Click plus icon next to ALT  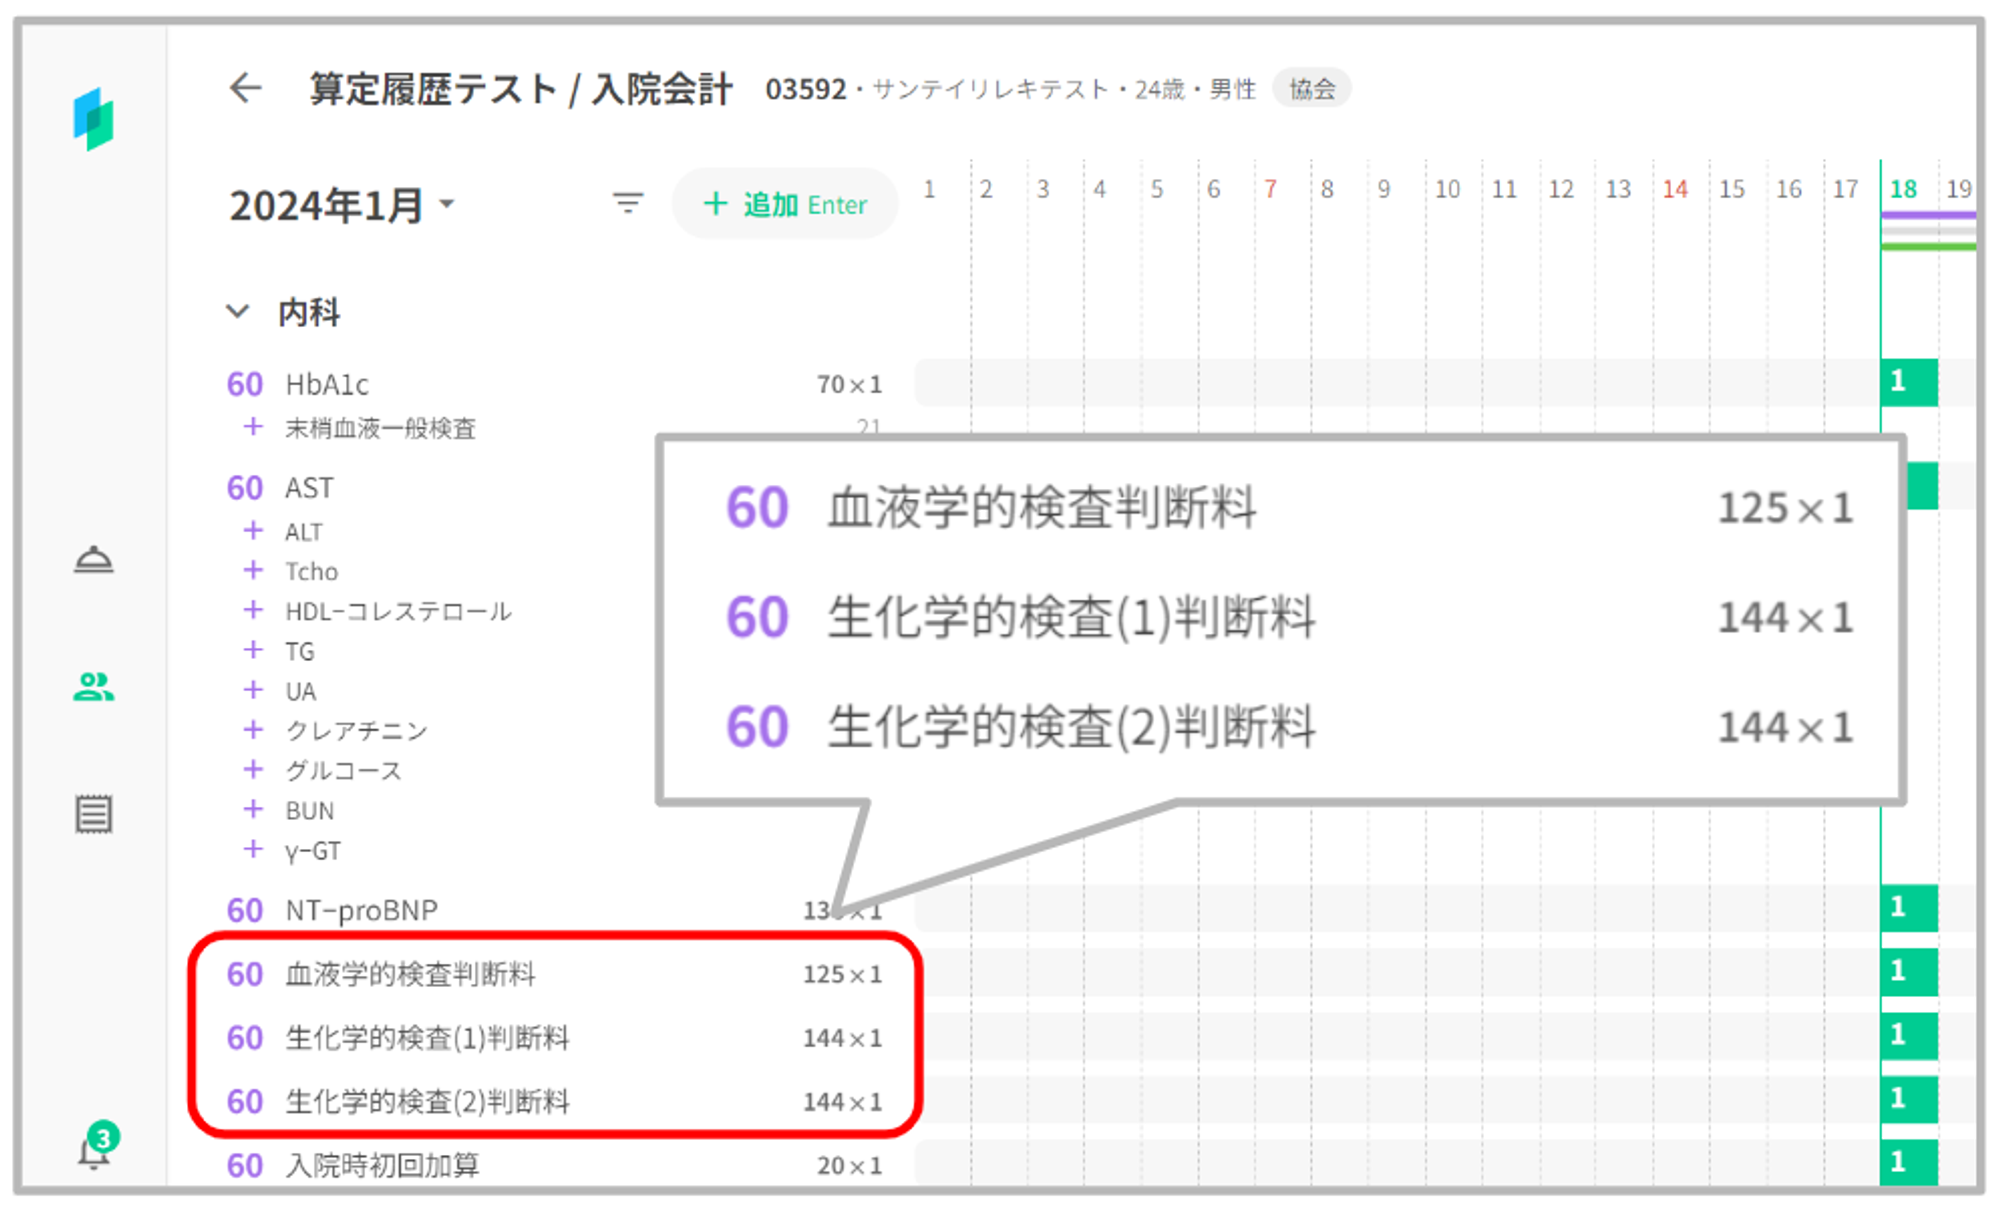tap(253, 531)
